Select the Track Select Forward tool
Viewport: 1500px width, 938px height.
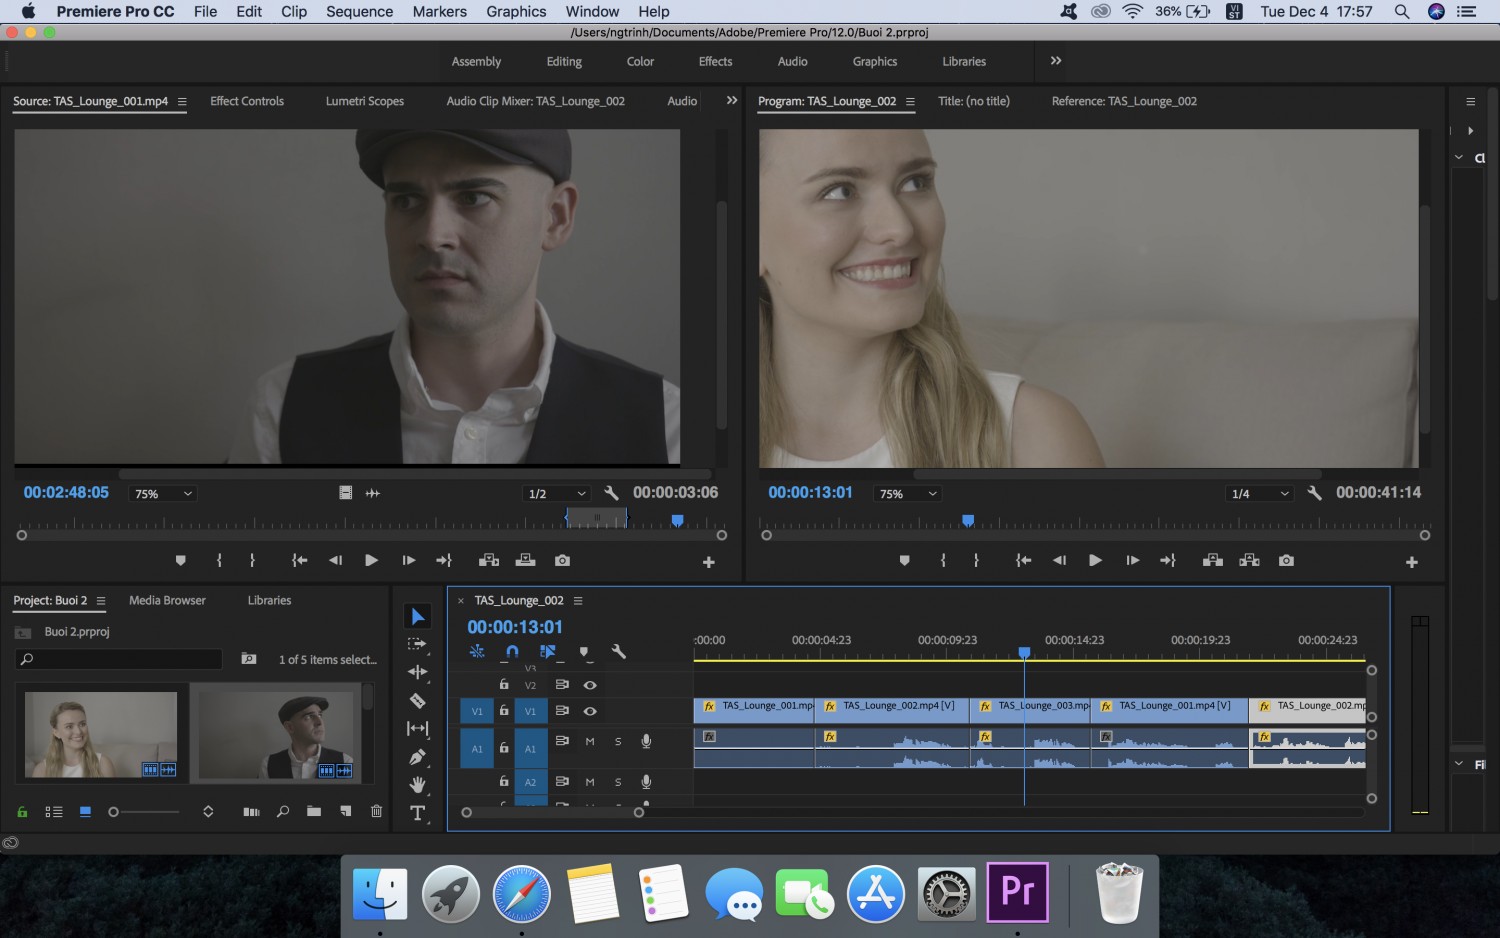(x=418, y=644)
